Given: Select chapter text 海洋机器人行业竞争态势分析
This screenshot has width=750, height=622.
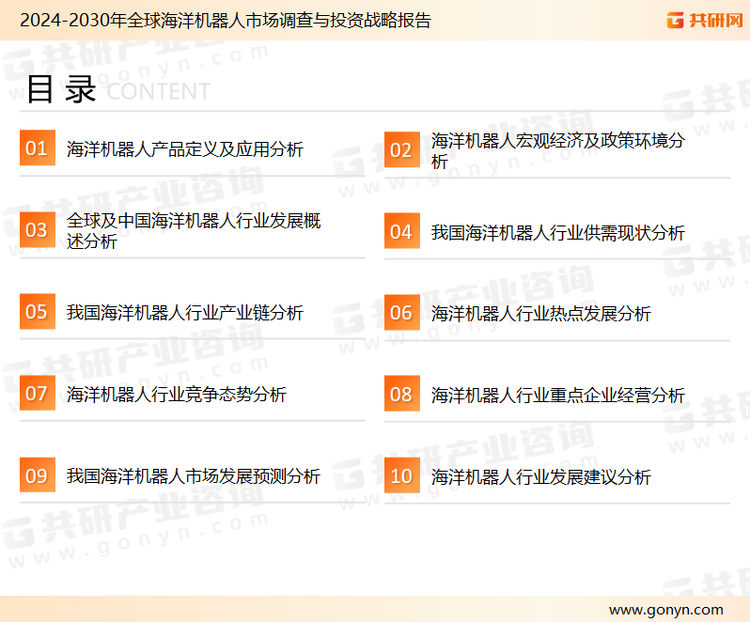Looking at the screenshot, I should coord(176,394).
